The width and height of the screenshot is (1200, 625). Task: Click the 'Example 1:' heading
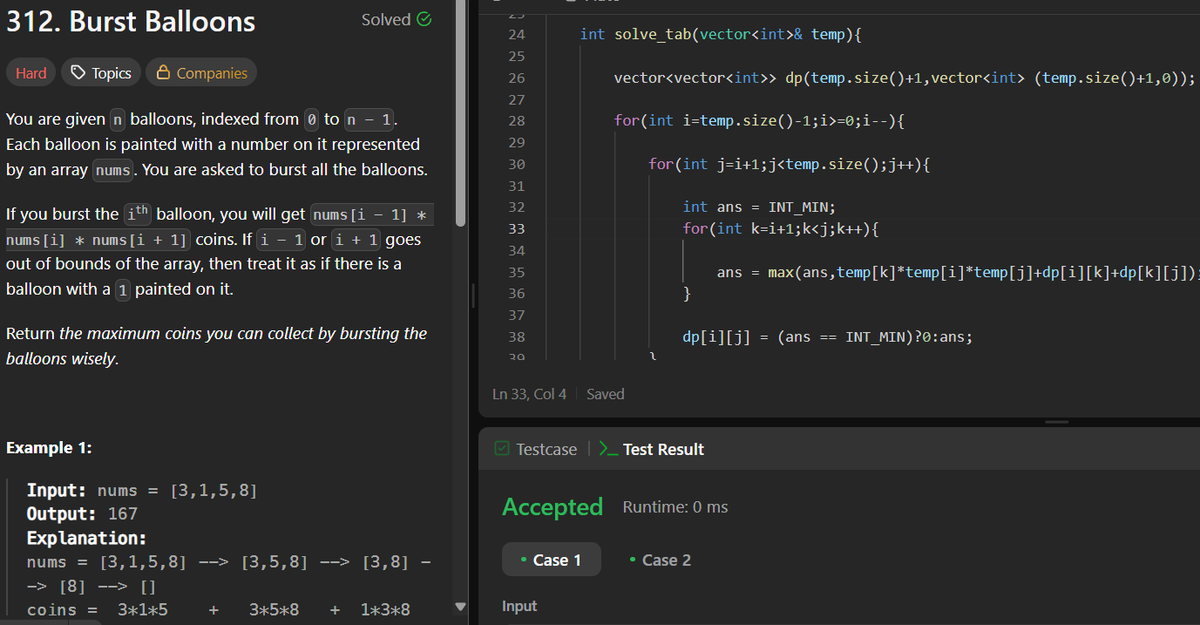49,448
